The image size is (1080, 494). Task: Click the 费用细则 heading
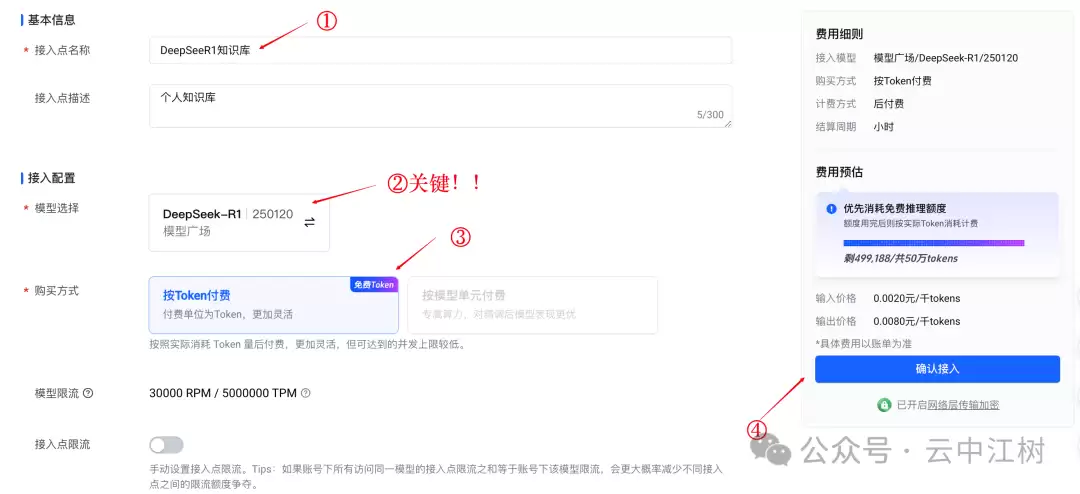[x=839, y=34]
